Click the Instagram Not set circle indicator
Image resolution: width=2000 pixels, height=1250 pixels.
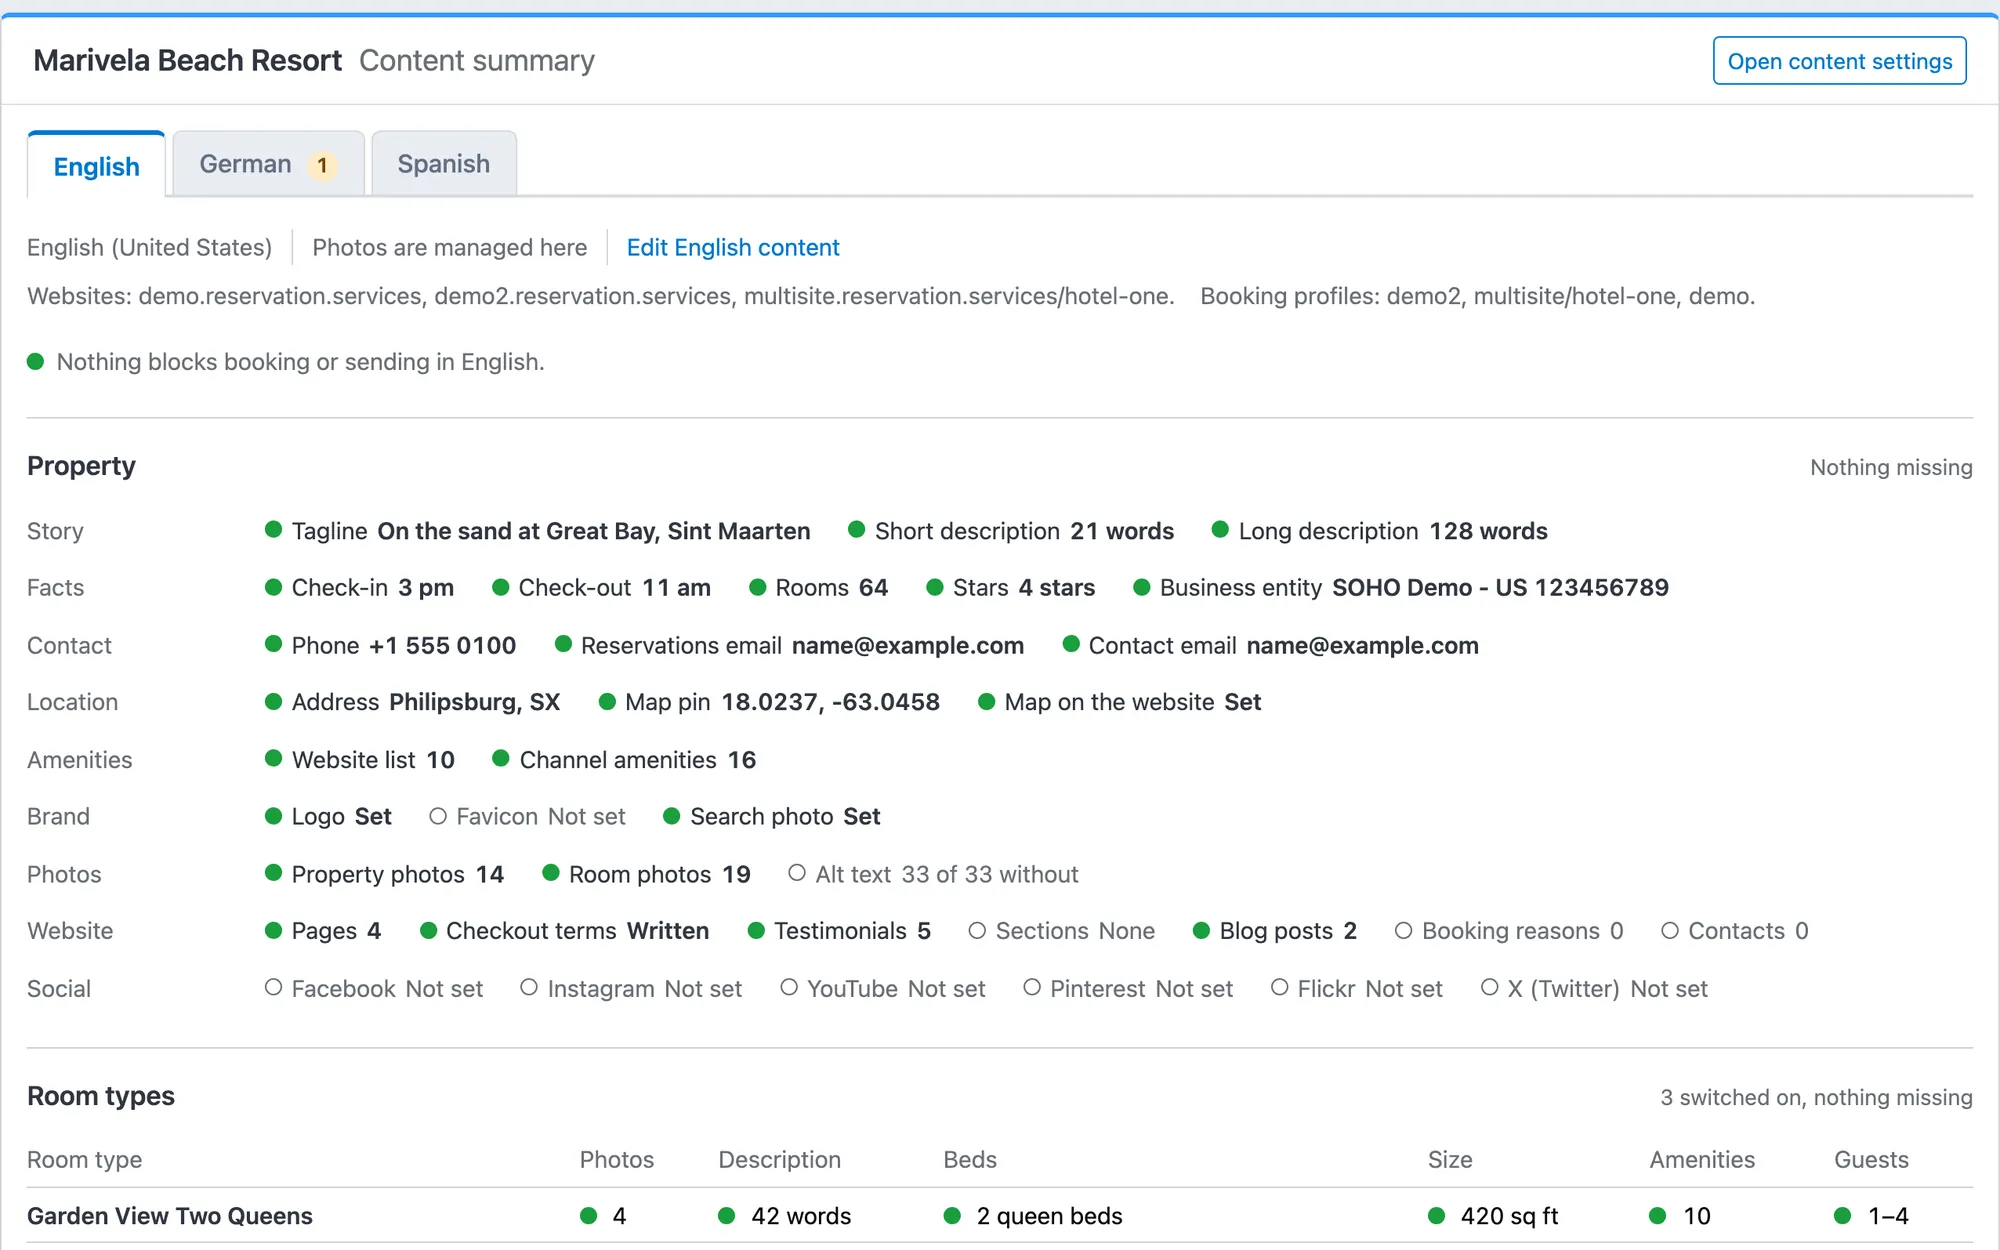[x=529, y=988]
